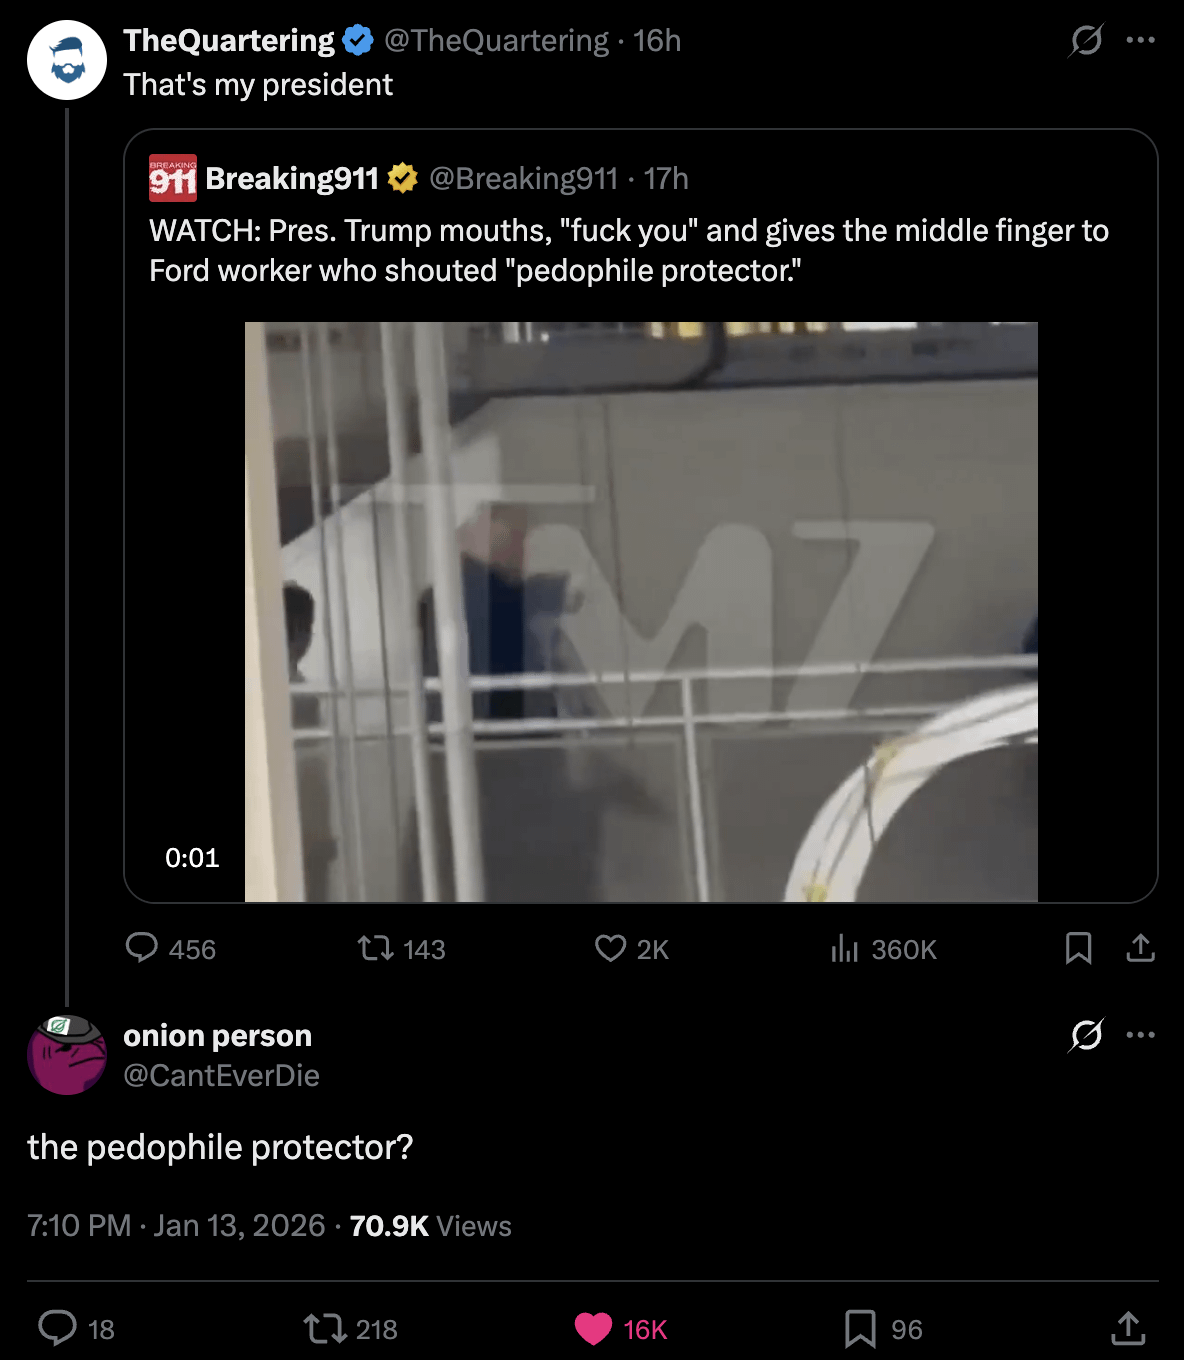Screen dimensions: 1184x1360
Task: Reply to TheQuartering's post with 456 replies
Action: [x=142, y=947]
